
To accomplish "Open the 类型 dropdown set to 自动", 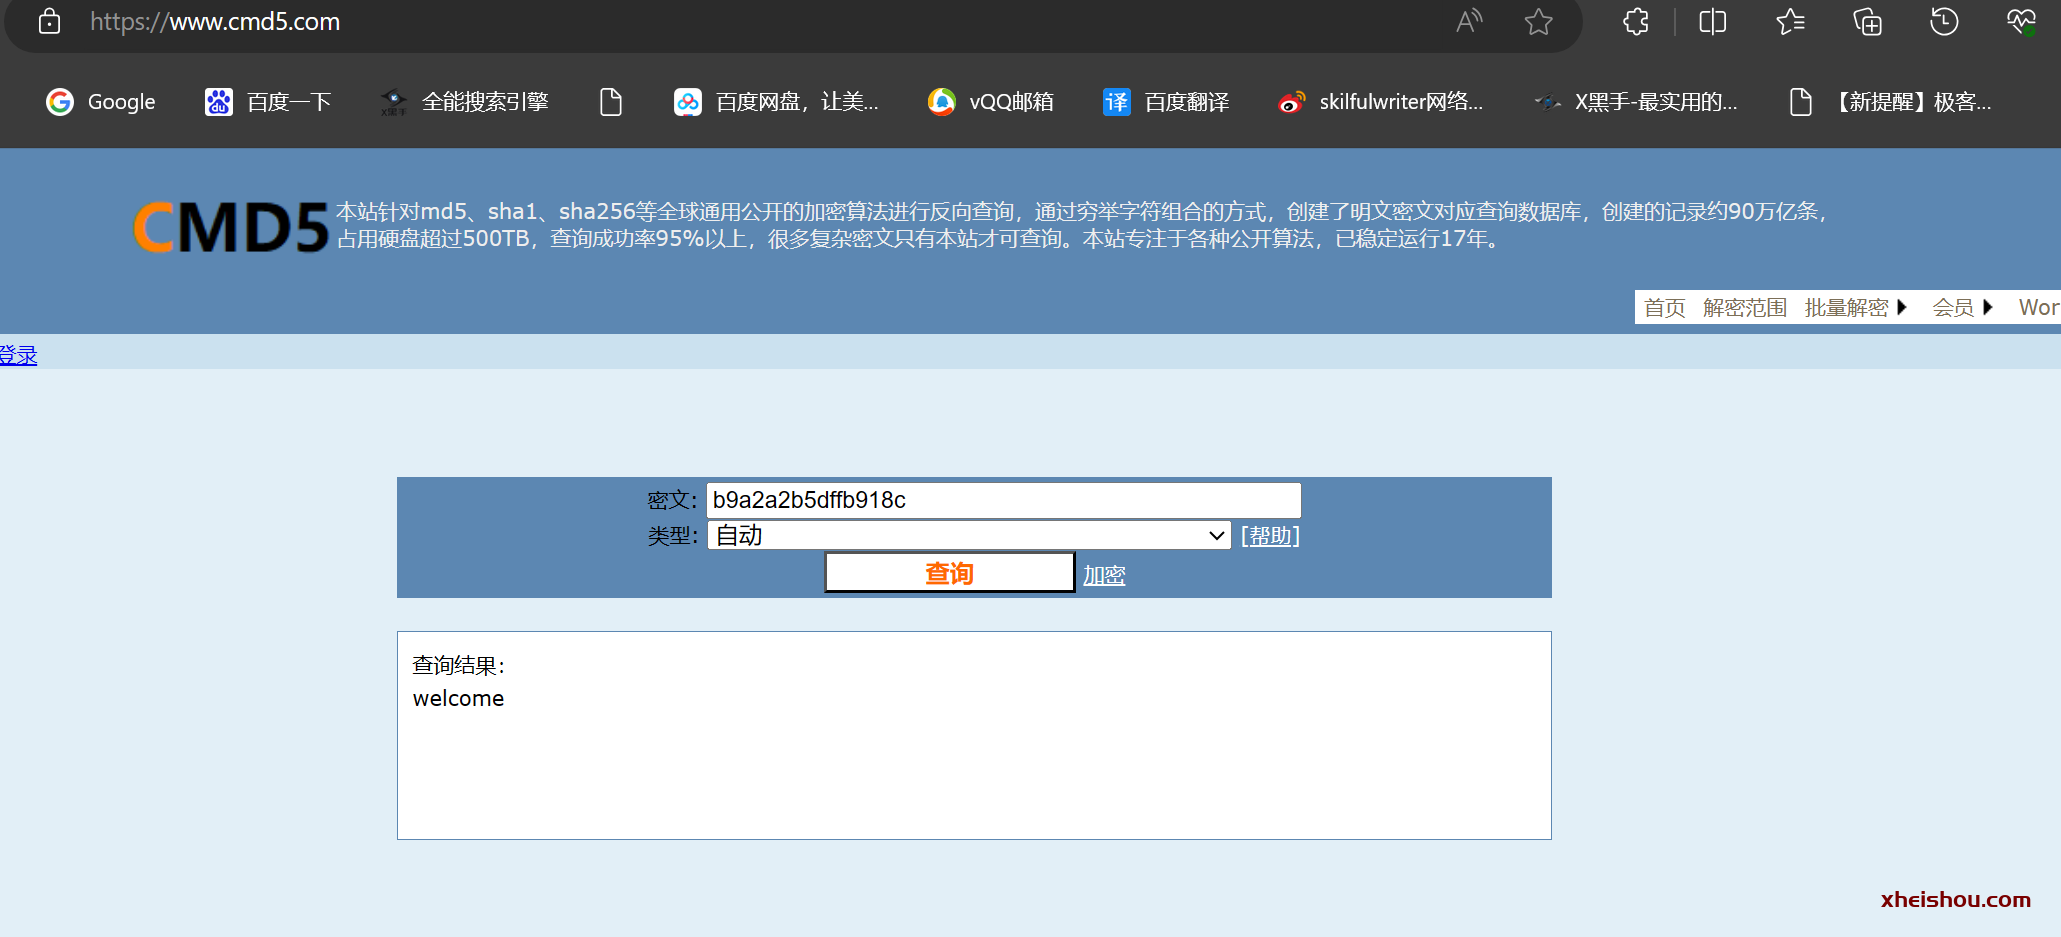I will (969, 536).
